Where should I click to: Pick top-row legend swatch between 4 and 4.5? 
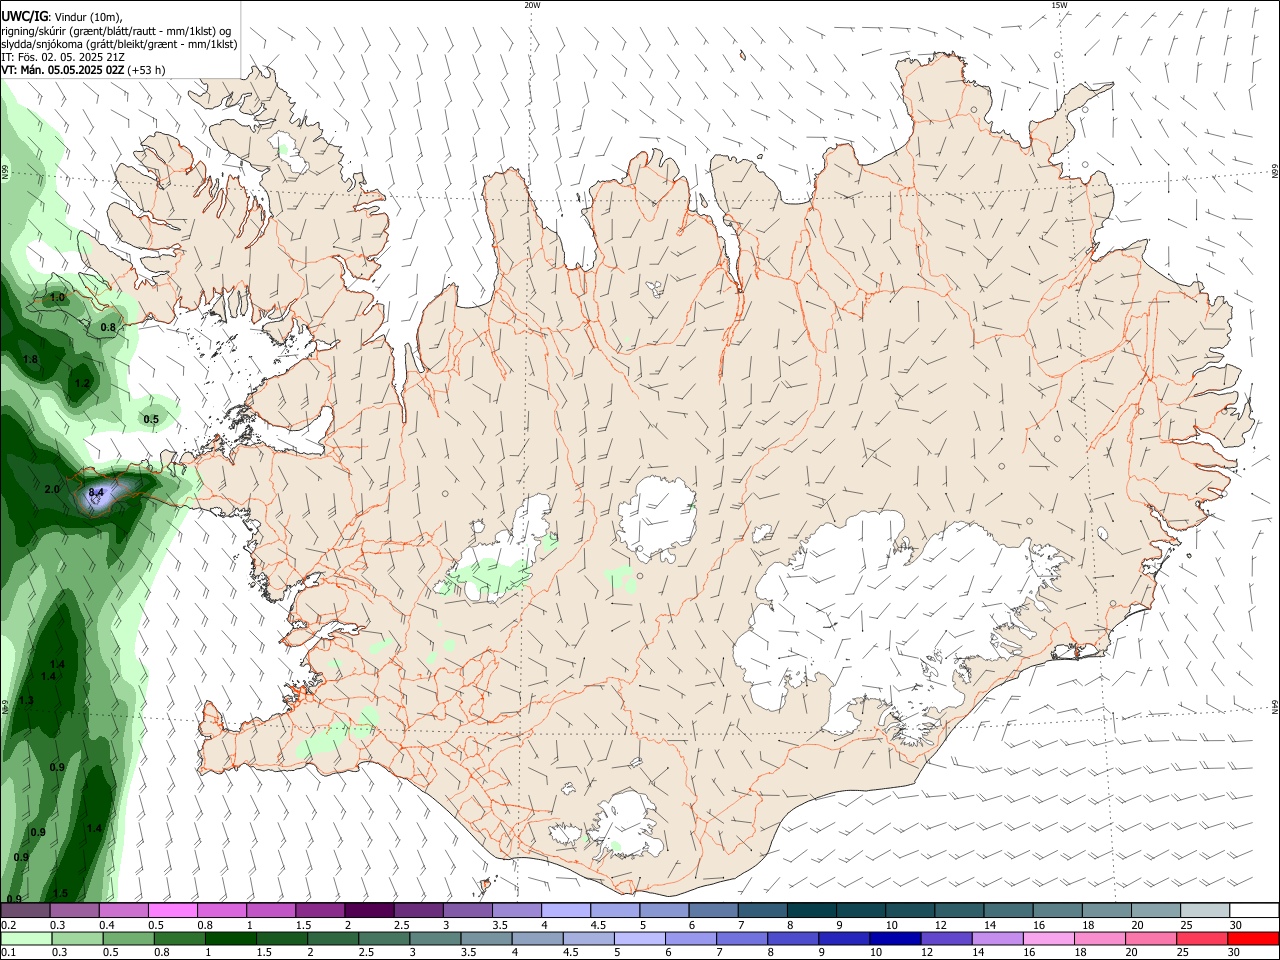(565, 911)
